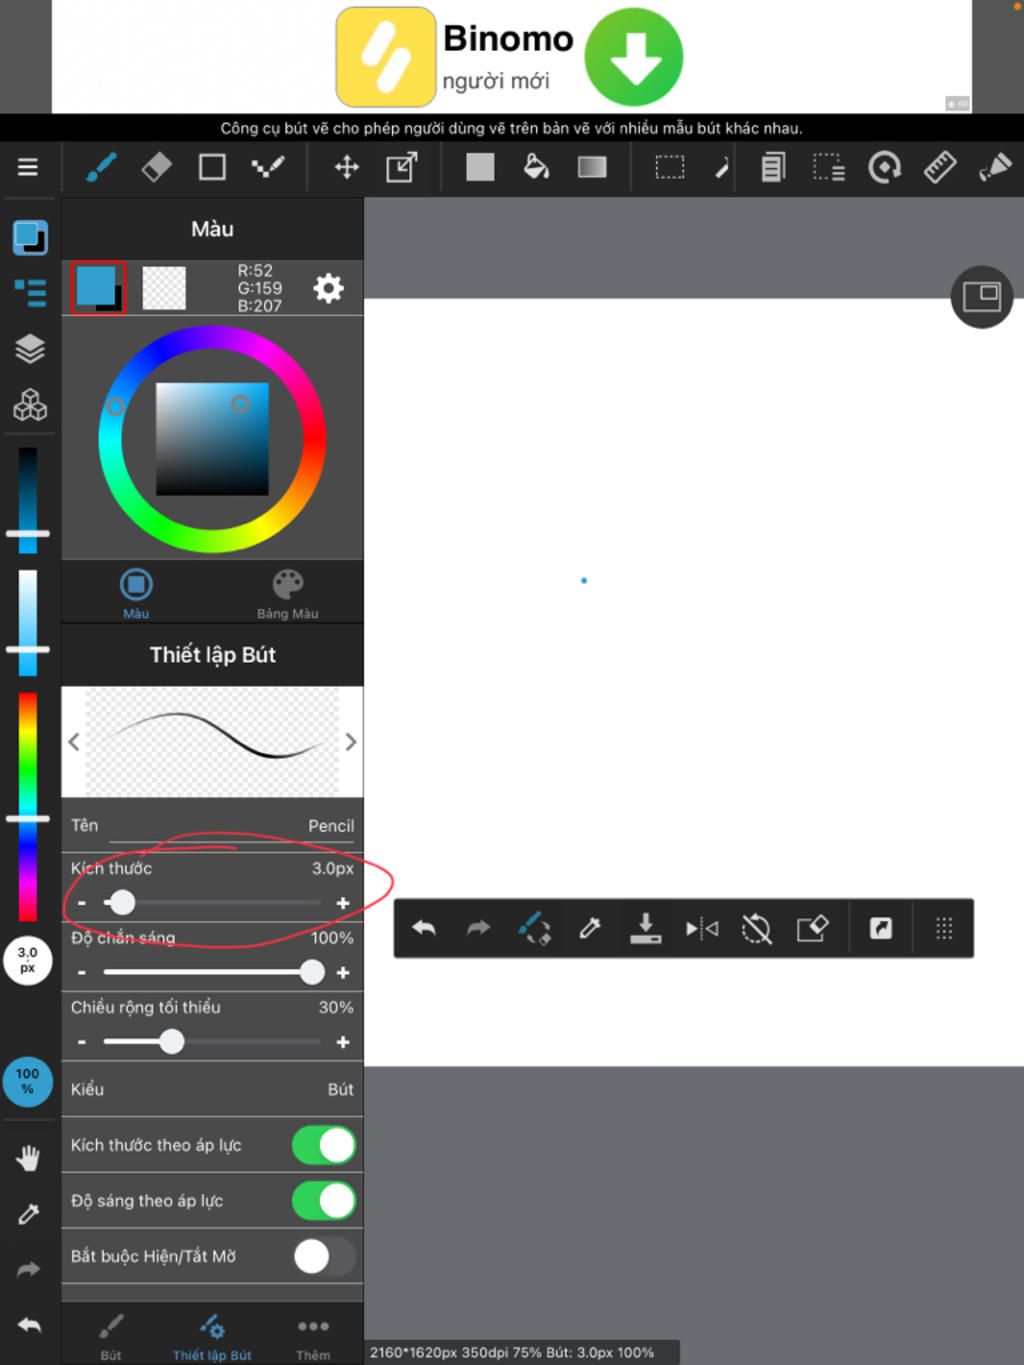Select the canvas rotate tool
The height and width of the screenshot is (1365, 1024).
click(885, 167)
